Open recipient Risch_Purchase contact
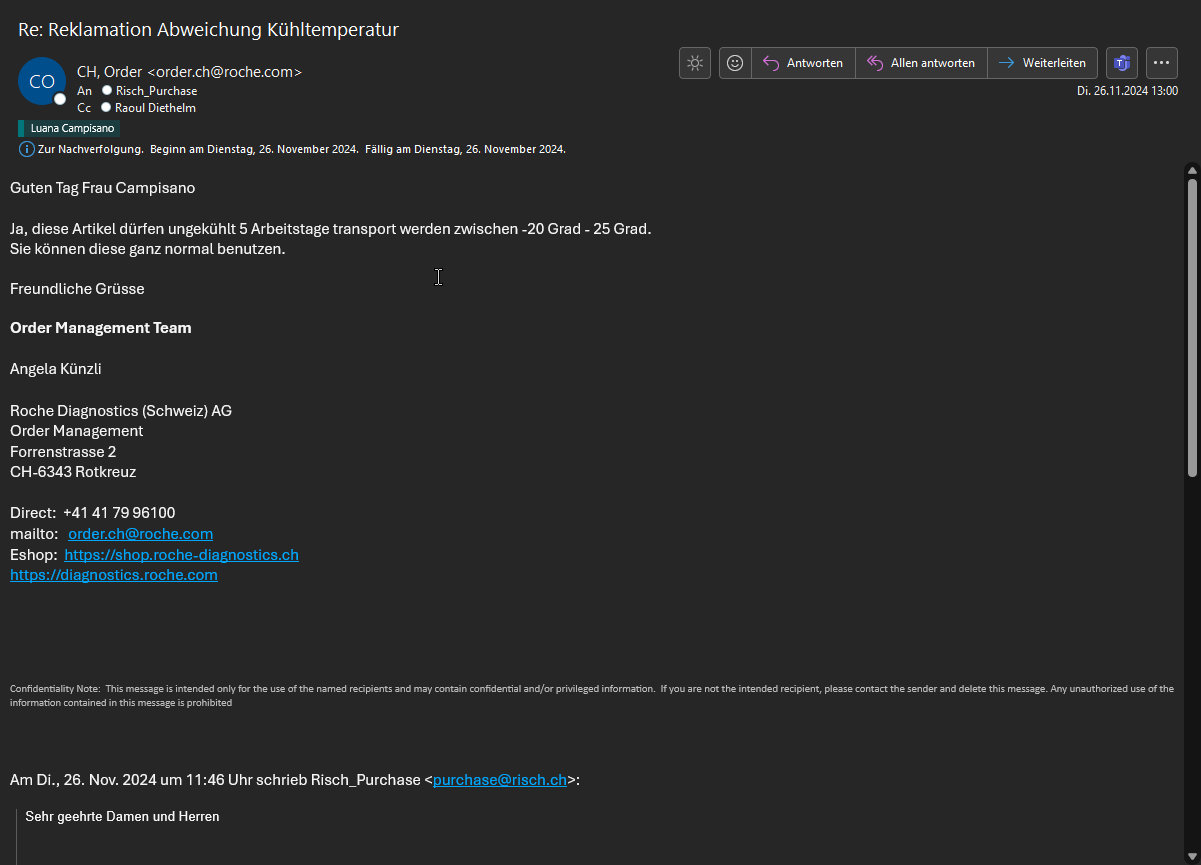The image size is (1201, 865). click(x=156, y=91)
